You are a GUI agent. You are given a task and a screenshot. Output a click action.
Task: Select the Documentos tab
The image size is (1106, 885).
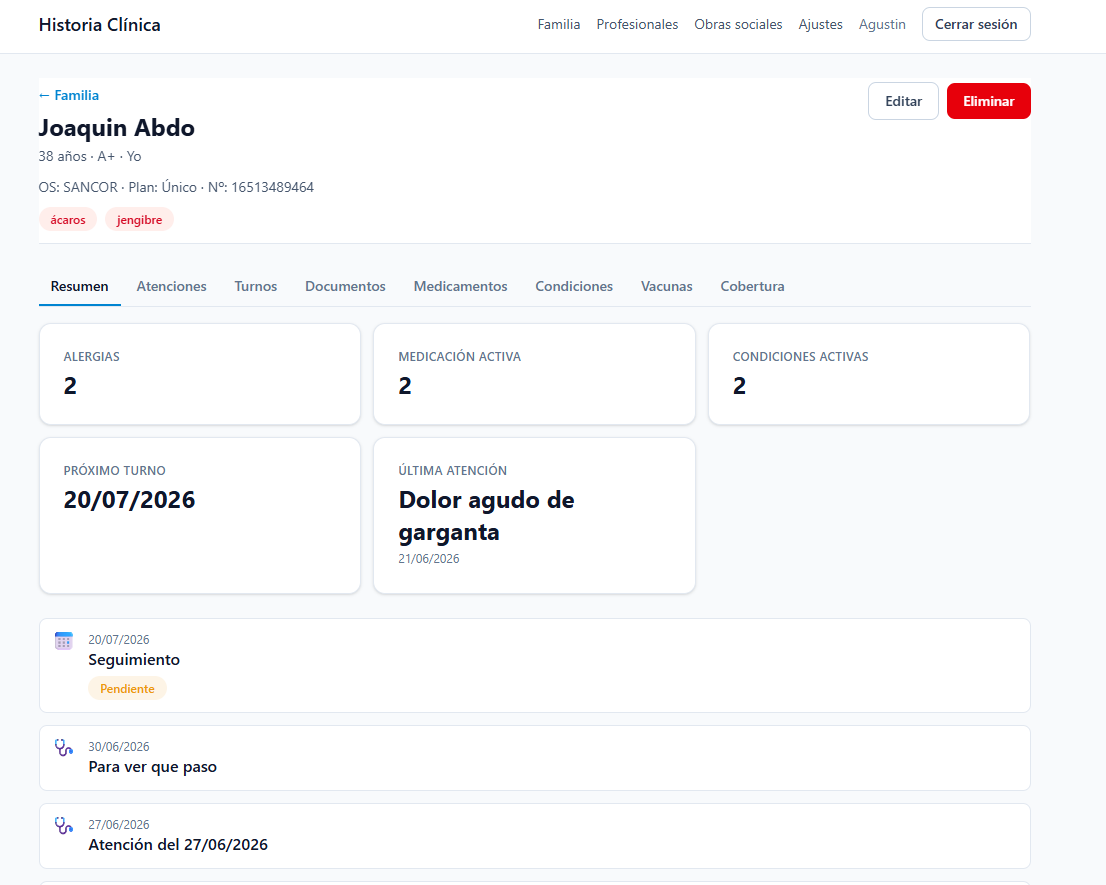pos(345,286)
